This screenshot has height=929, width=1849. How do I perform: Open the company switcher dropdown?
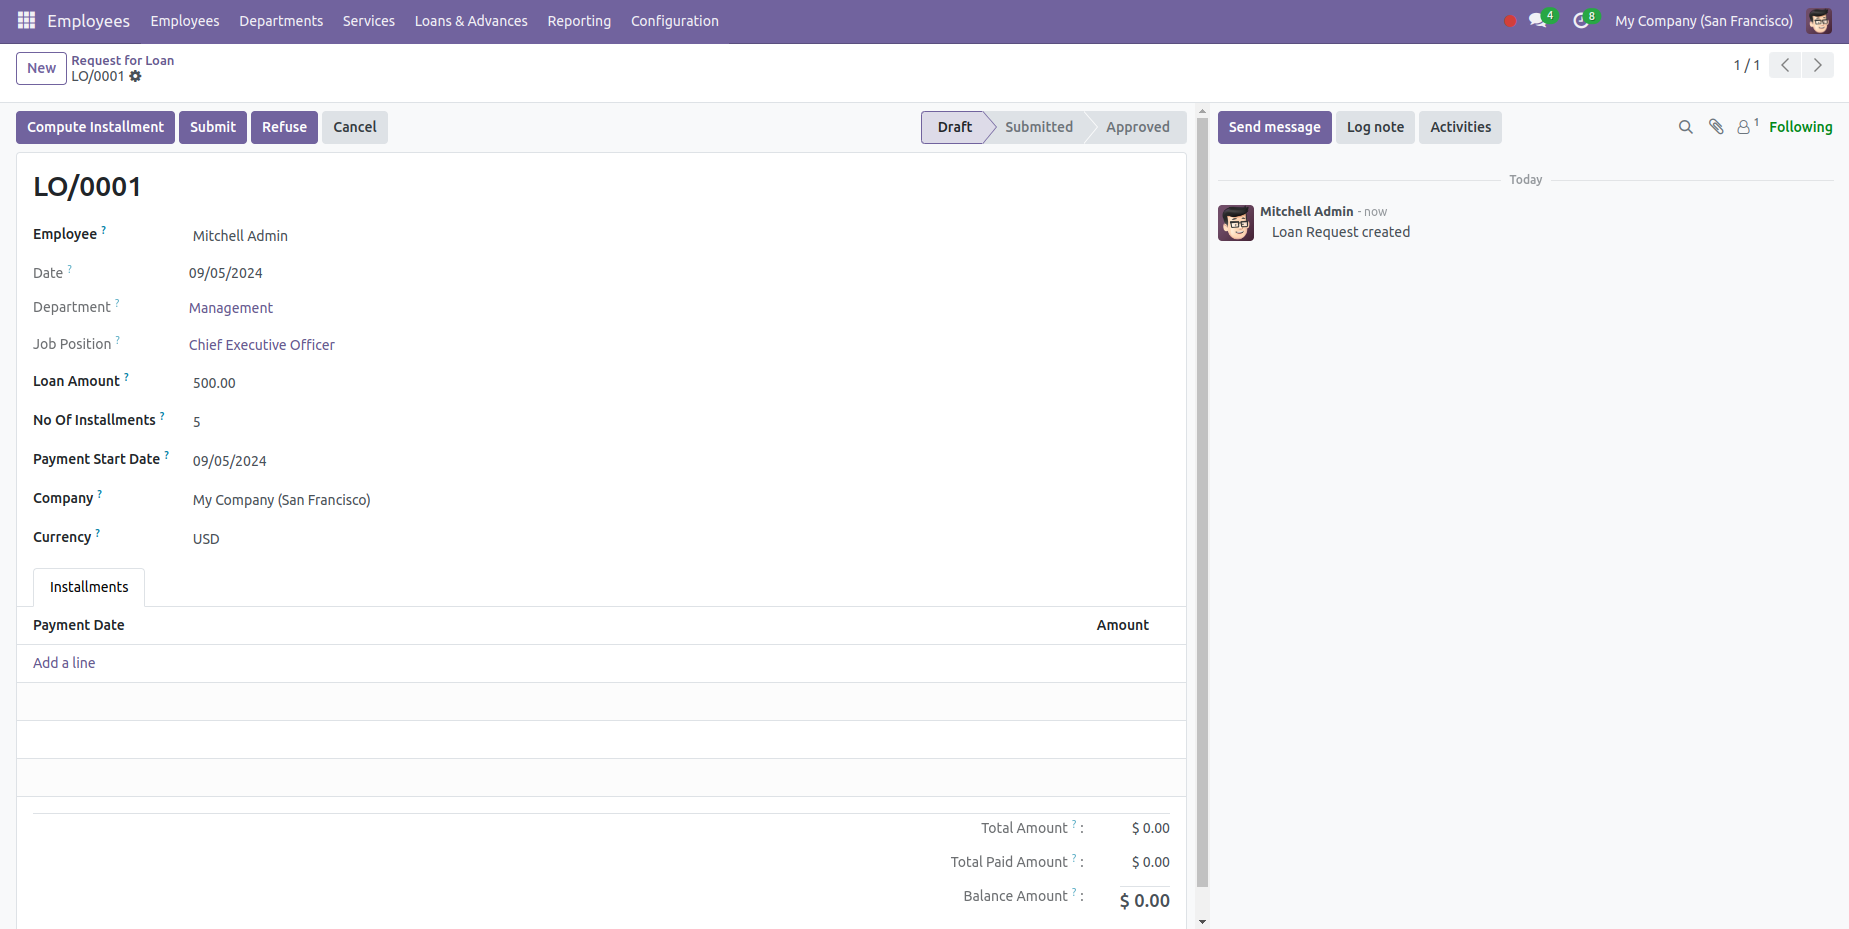pos(1703,21)
